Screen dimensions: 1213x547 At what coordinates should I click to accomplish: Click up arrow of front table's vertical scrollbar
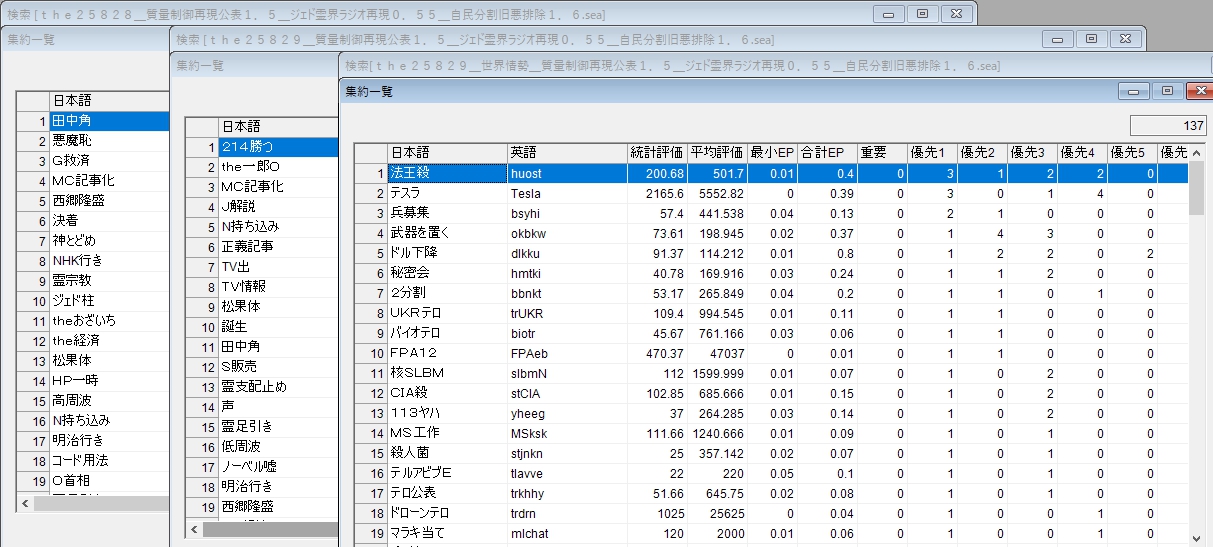coord(1196,153)
